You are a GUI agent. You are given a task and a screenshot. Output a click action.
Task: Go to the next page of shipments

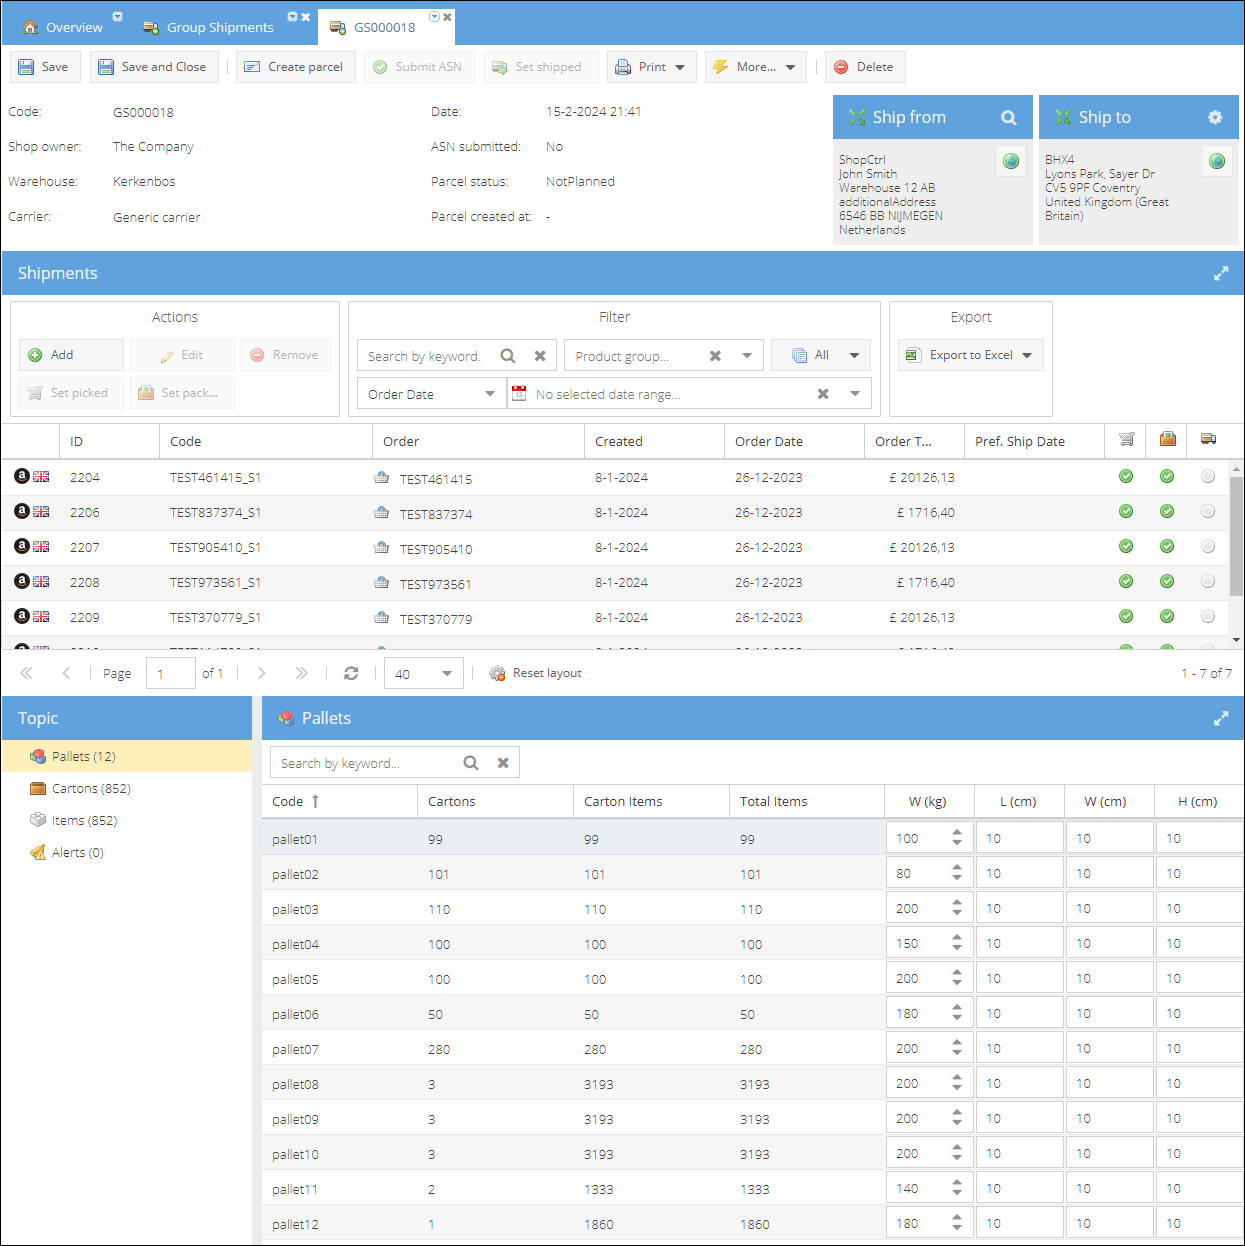262,673
